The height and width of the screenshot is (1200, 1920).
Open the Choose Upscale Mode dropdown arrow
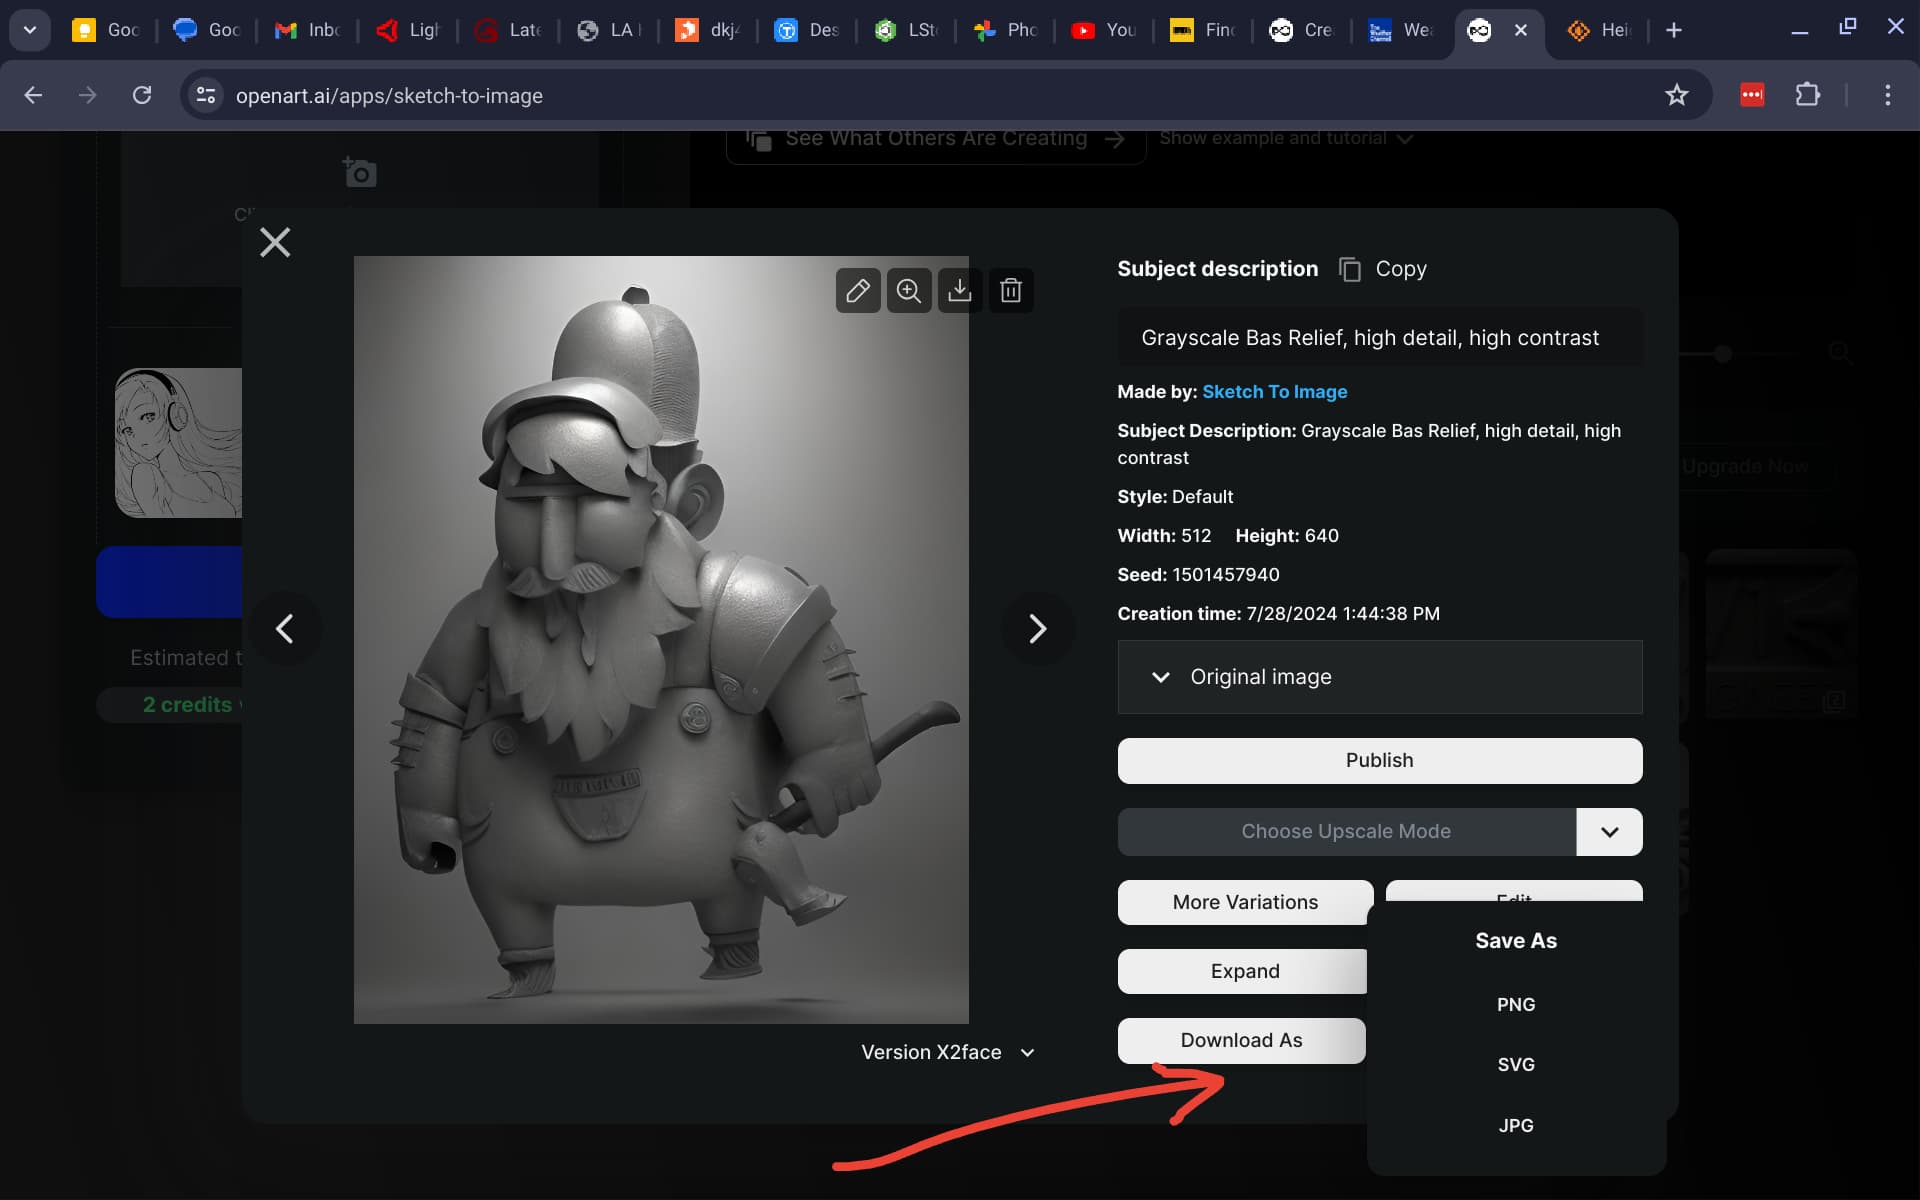(1609, 832)
